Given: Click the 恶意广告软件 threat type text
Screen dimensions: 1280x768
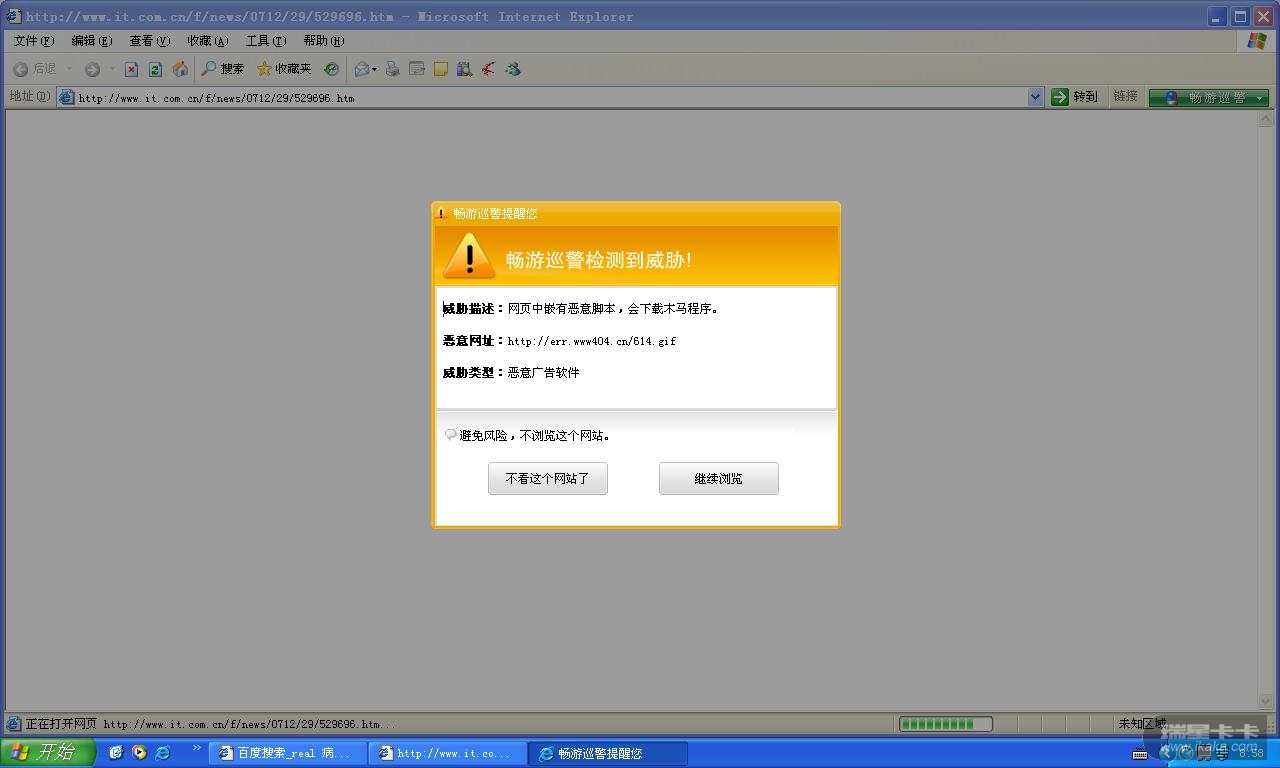Looking at the screenshot, I should [x=543, y=373].
